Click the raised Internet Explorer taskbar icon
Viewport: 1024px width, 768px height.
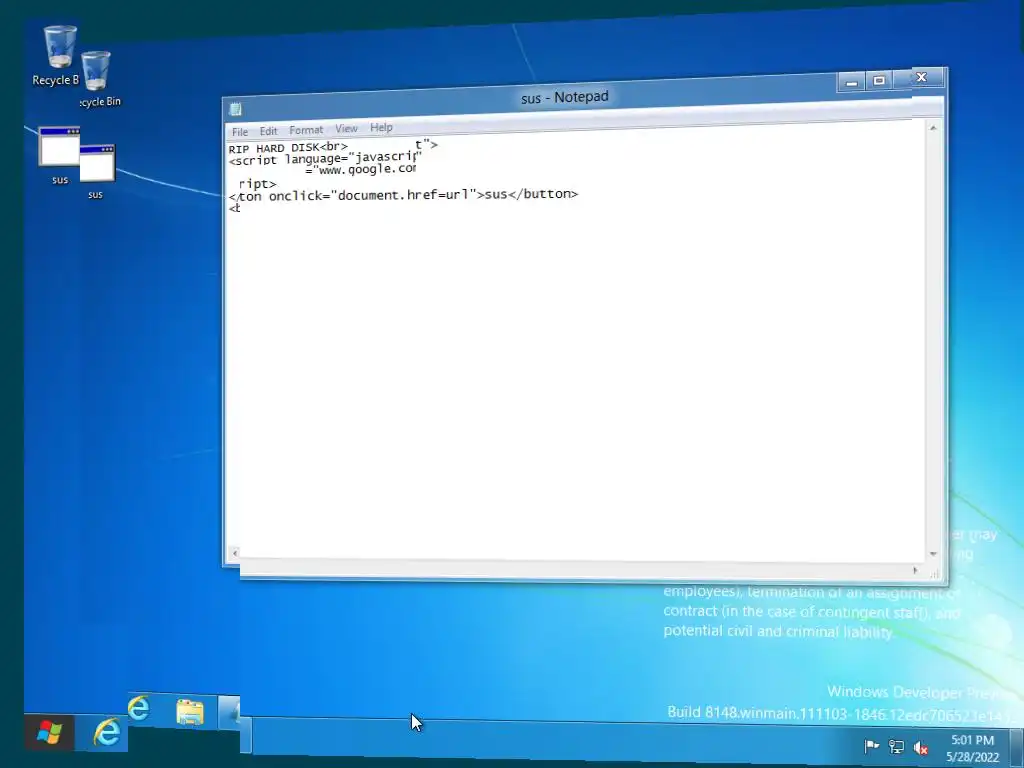coord(138,709)
